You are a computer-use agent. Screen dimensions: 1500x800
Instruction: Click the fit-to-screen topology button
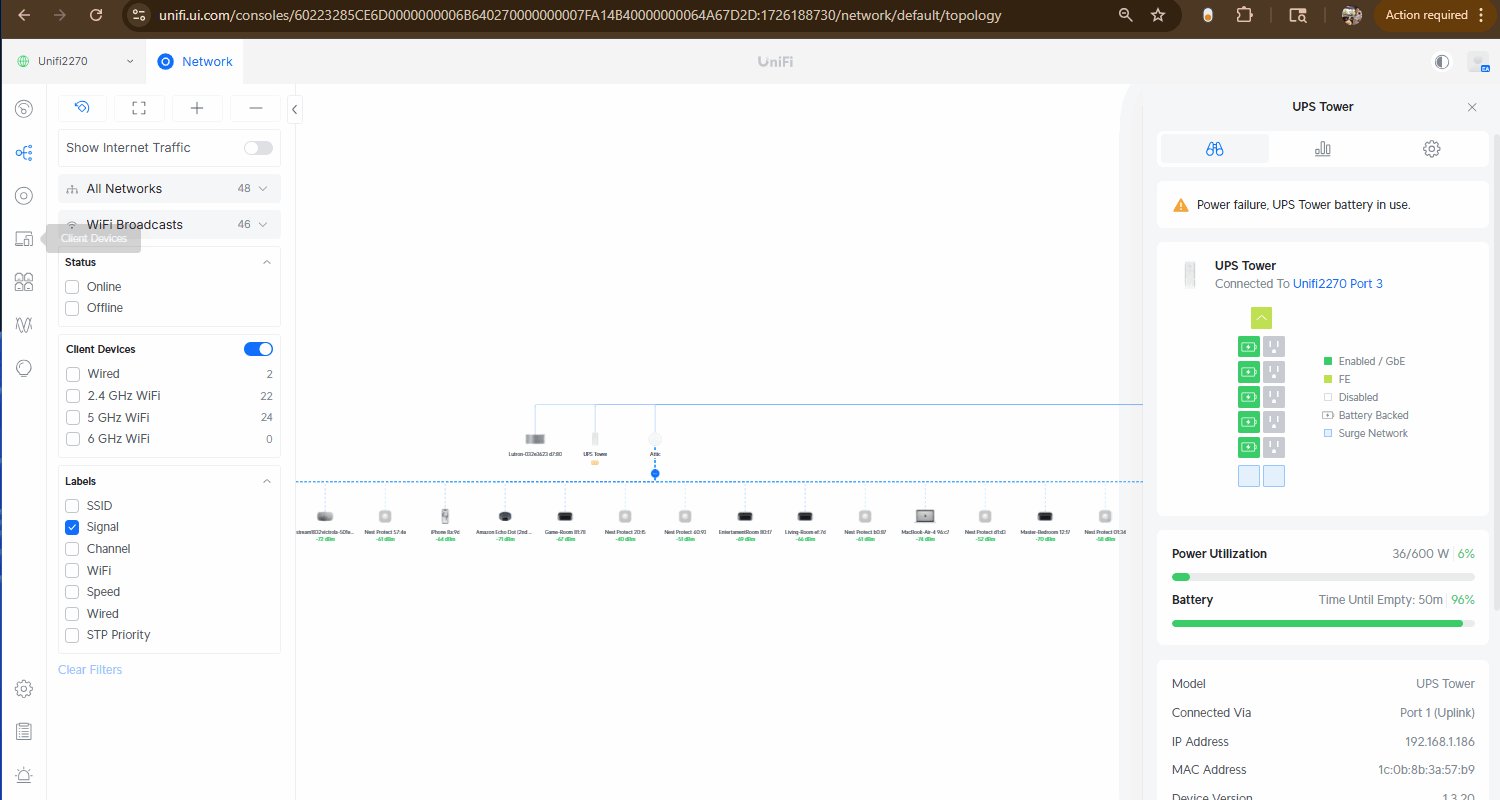pyautogui.click(x=139, y=108)
